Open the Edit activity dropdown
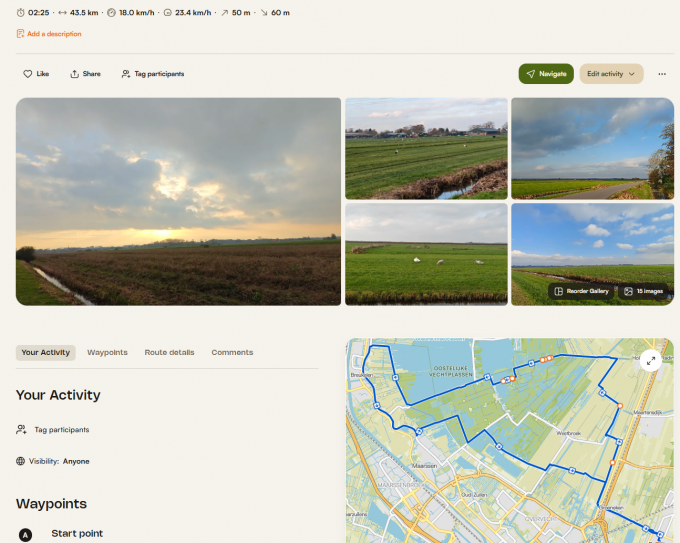 [x=611, y=74]
